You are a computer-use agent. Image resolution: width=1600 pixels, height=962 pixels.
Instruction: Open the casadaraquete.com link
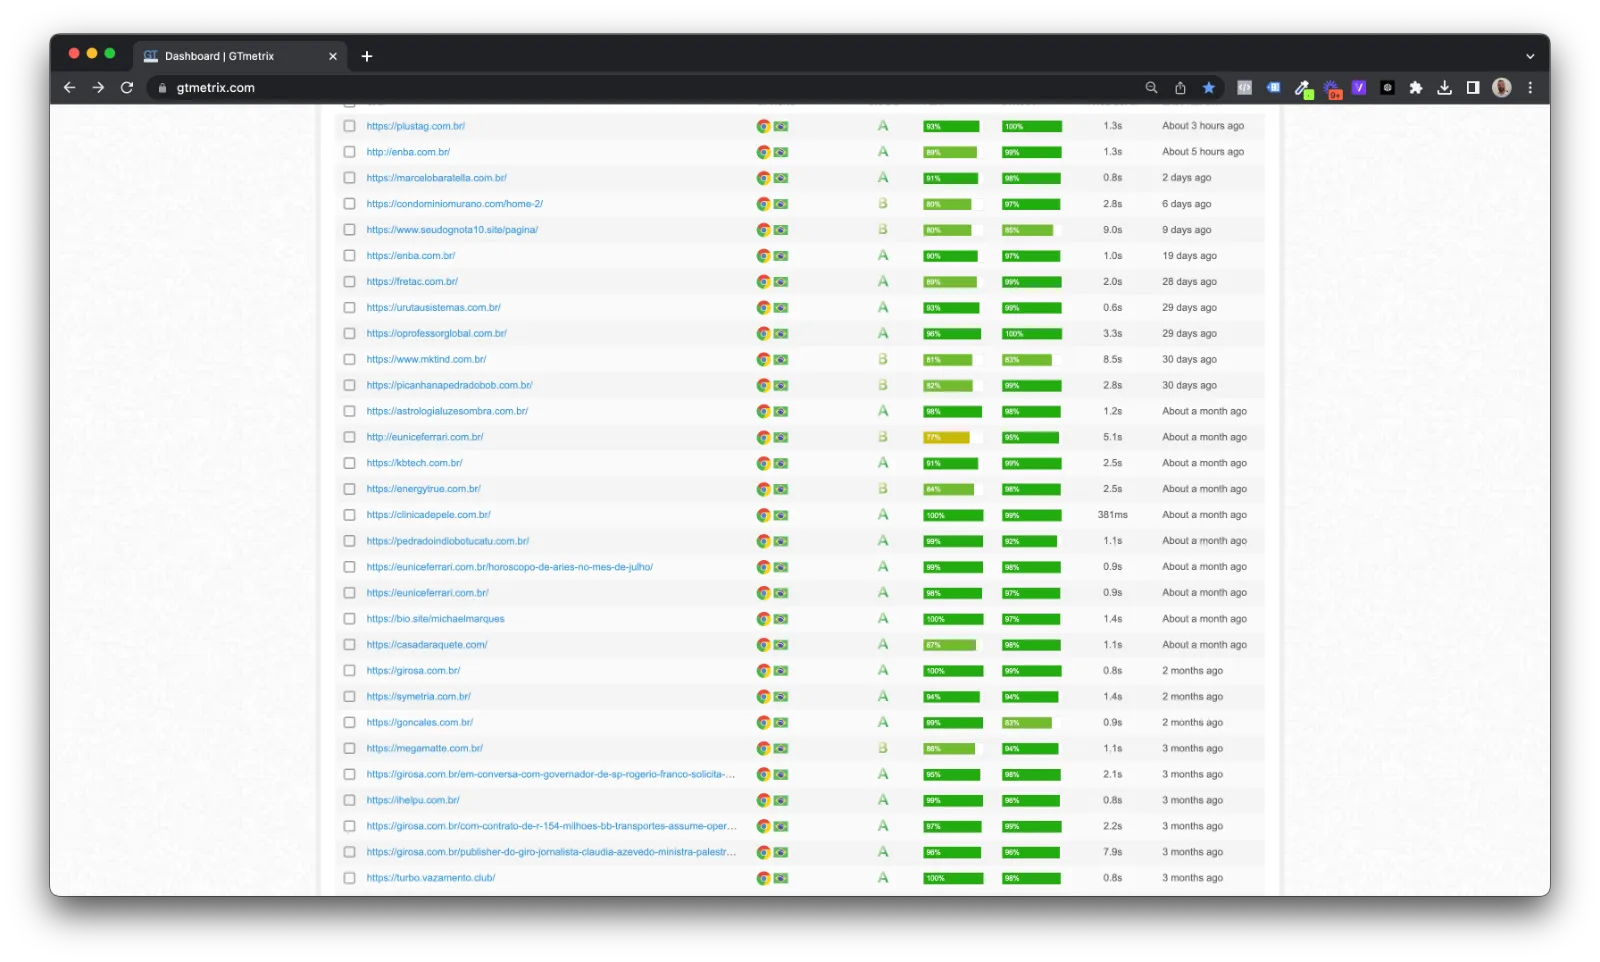427,645
